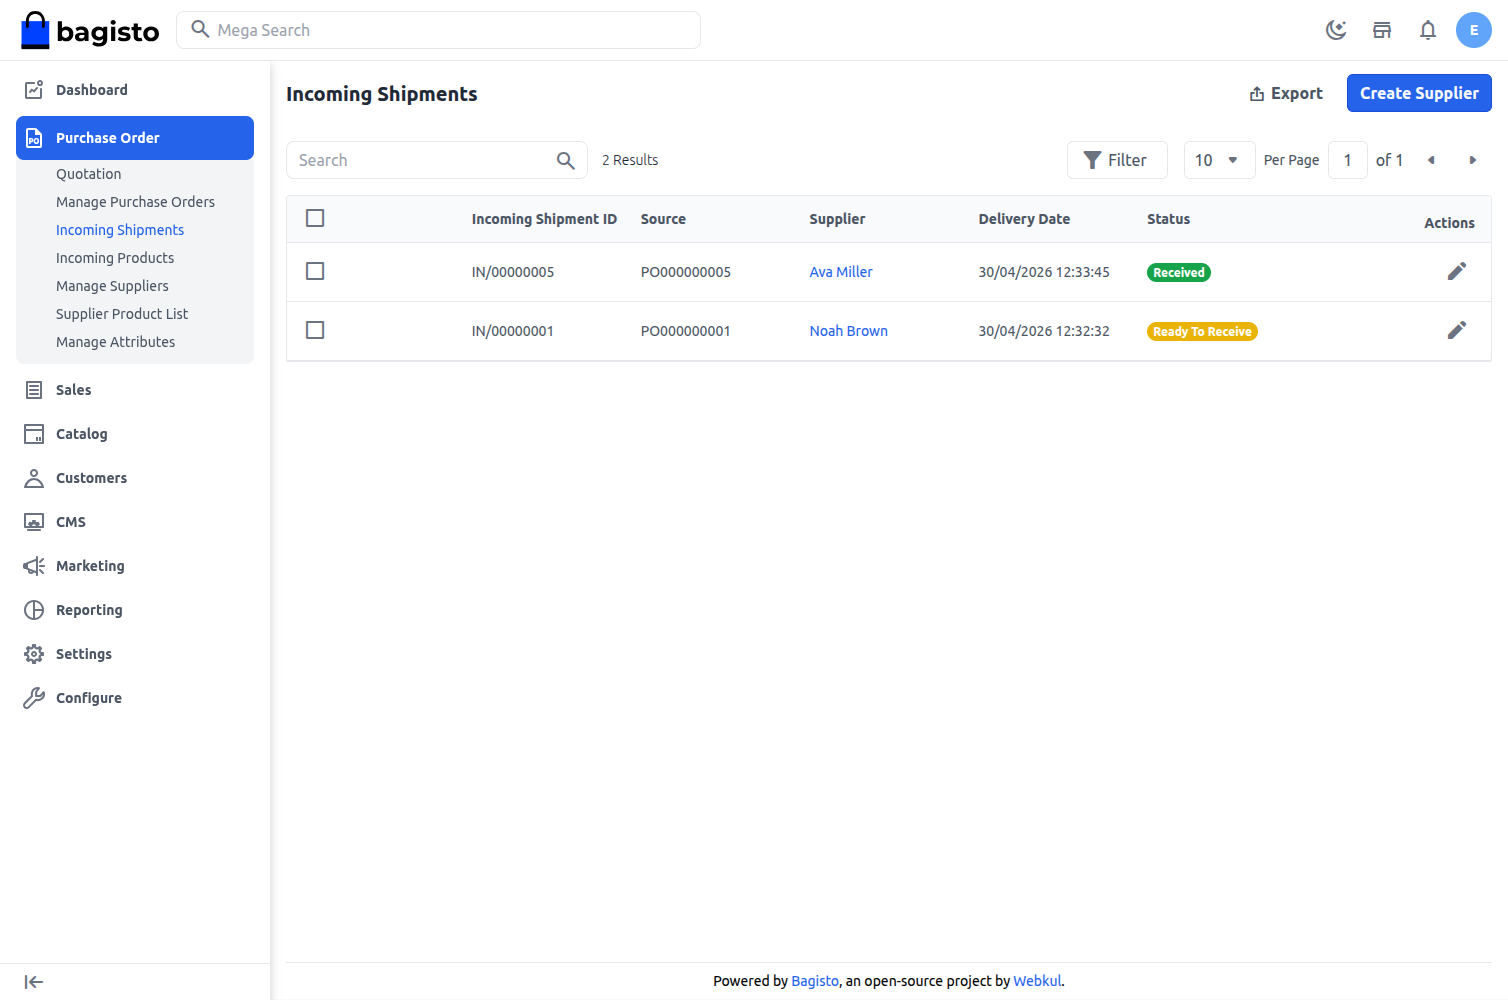
Task: Select the Reporting icon
Action: pyautogui.click(x=34, y=609)
